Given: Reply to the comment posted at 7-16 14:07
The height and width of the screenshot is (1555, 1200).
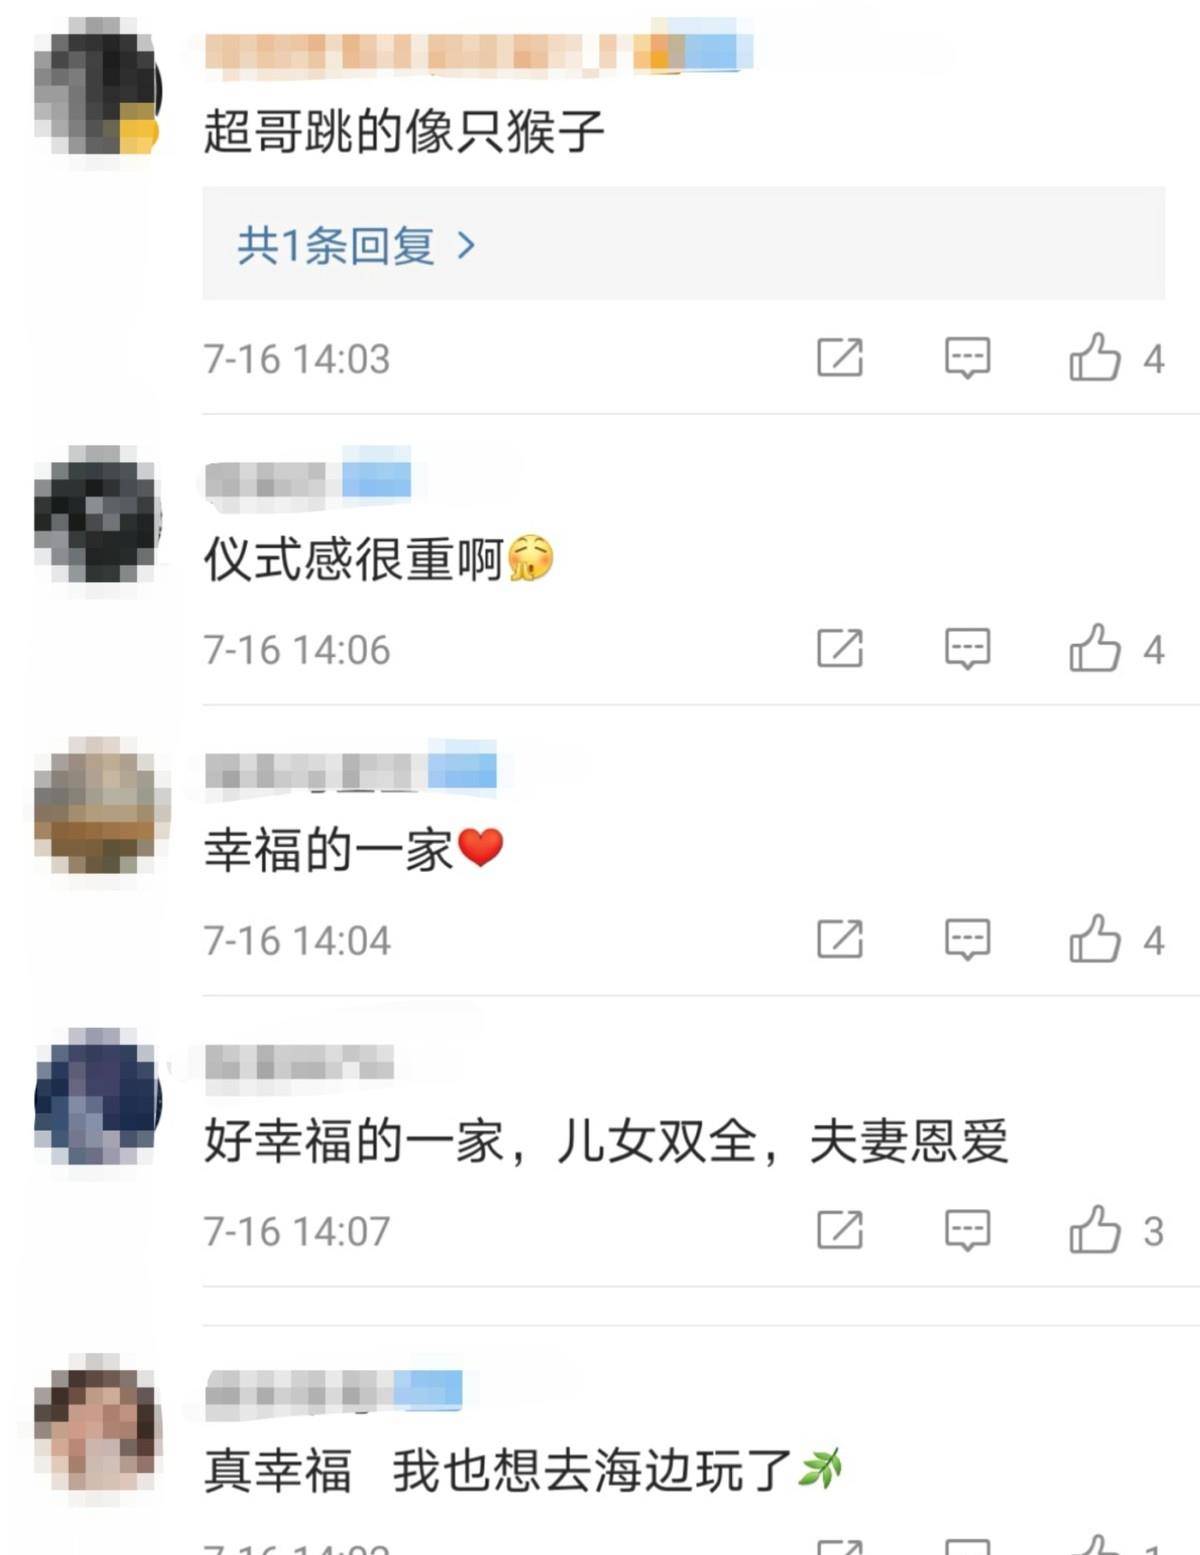Looking at the screenshot, I should pyautogui.click(x=967, y=1230).
